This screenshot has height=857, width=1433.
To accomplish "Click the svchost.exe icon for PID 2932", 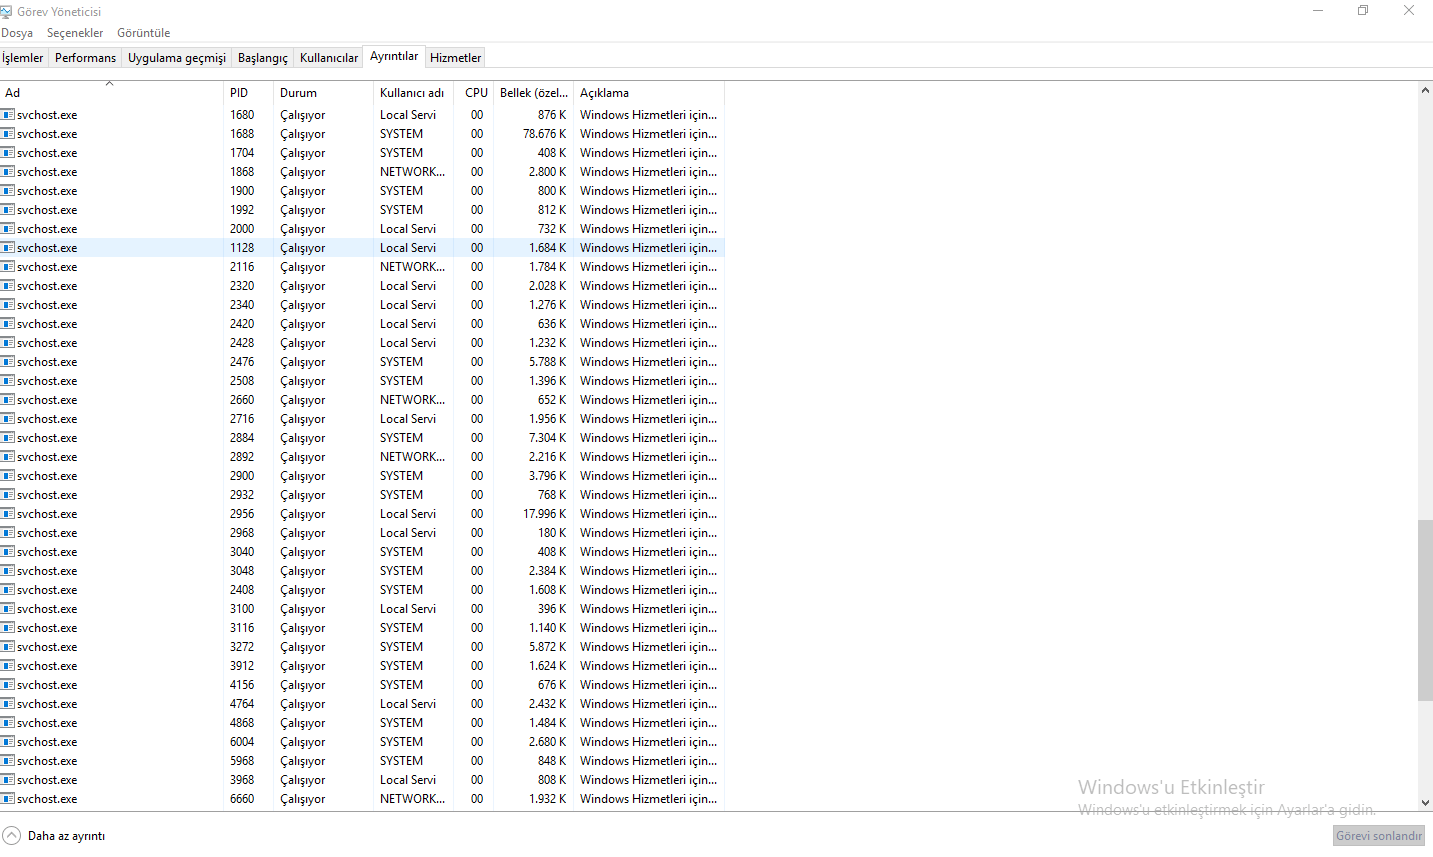I will pos(8,495).
